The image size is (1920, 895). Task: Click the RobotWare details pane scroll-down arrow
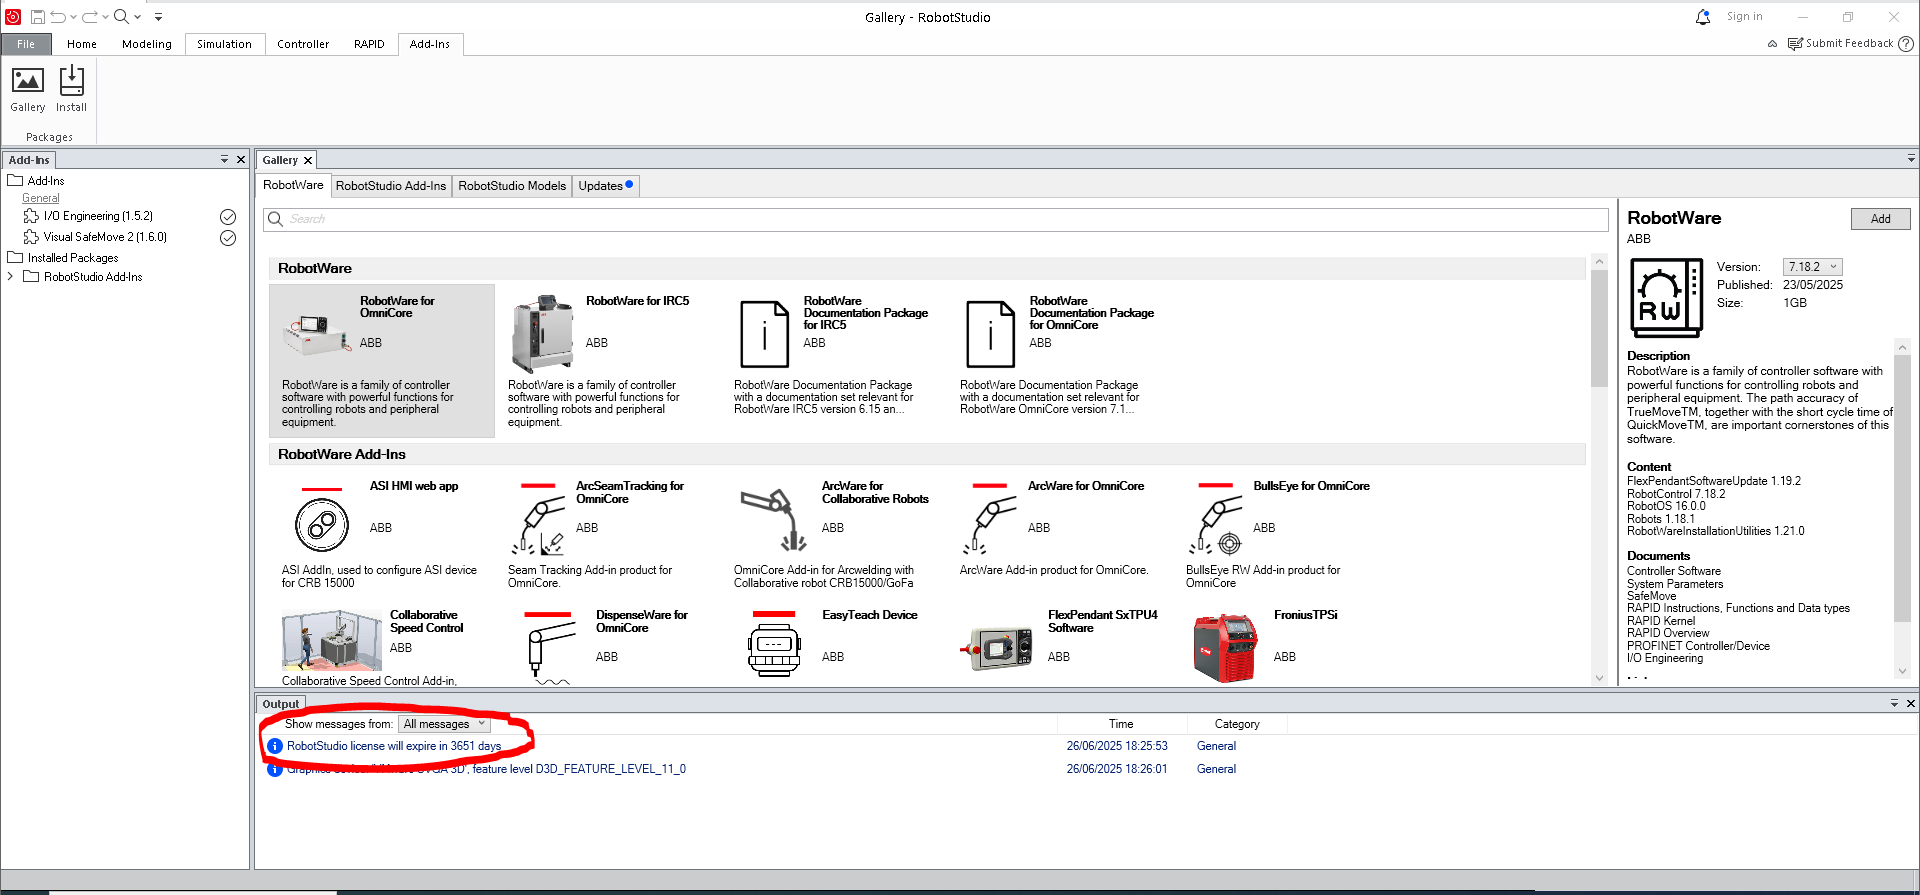click(x=1902, y=672)
